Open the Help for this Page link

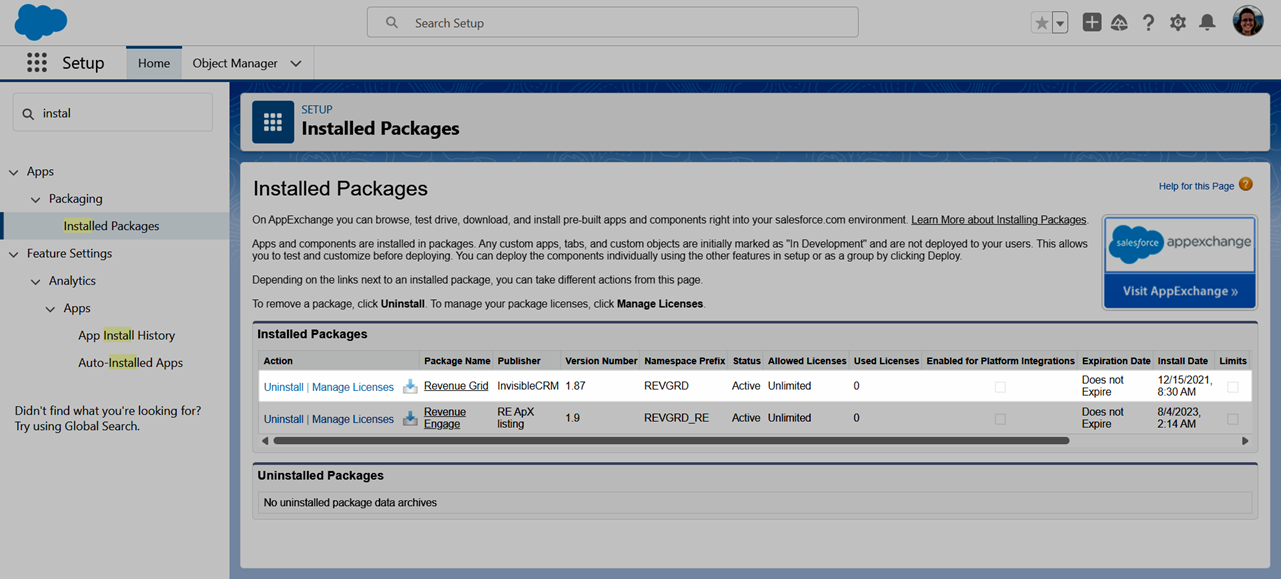1196,186
